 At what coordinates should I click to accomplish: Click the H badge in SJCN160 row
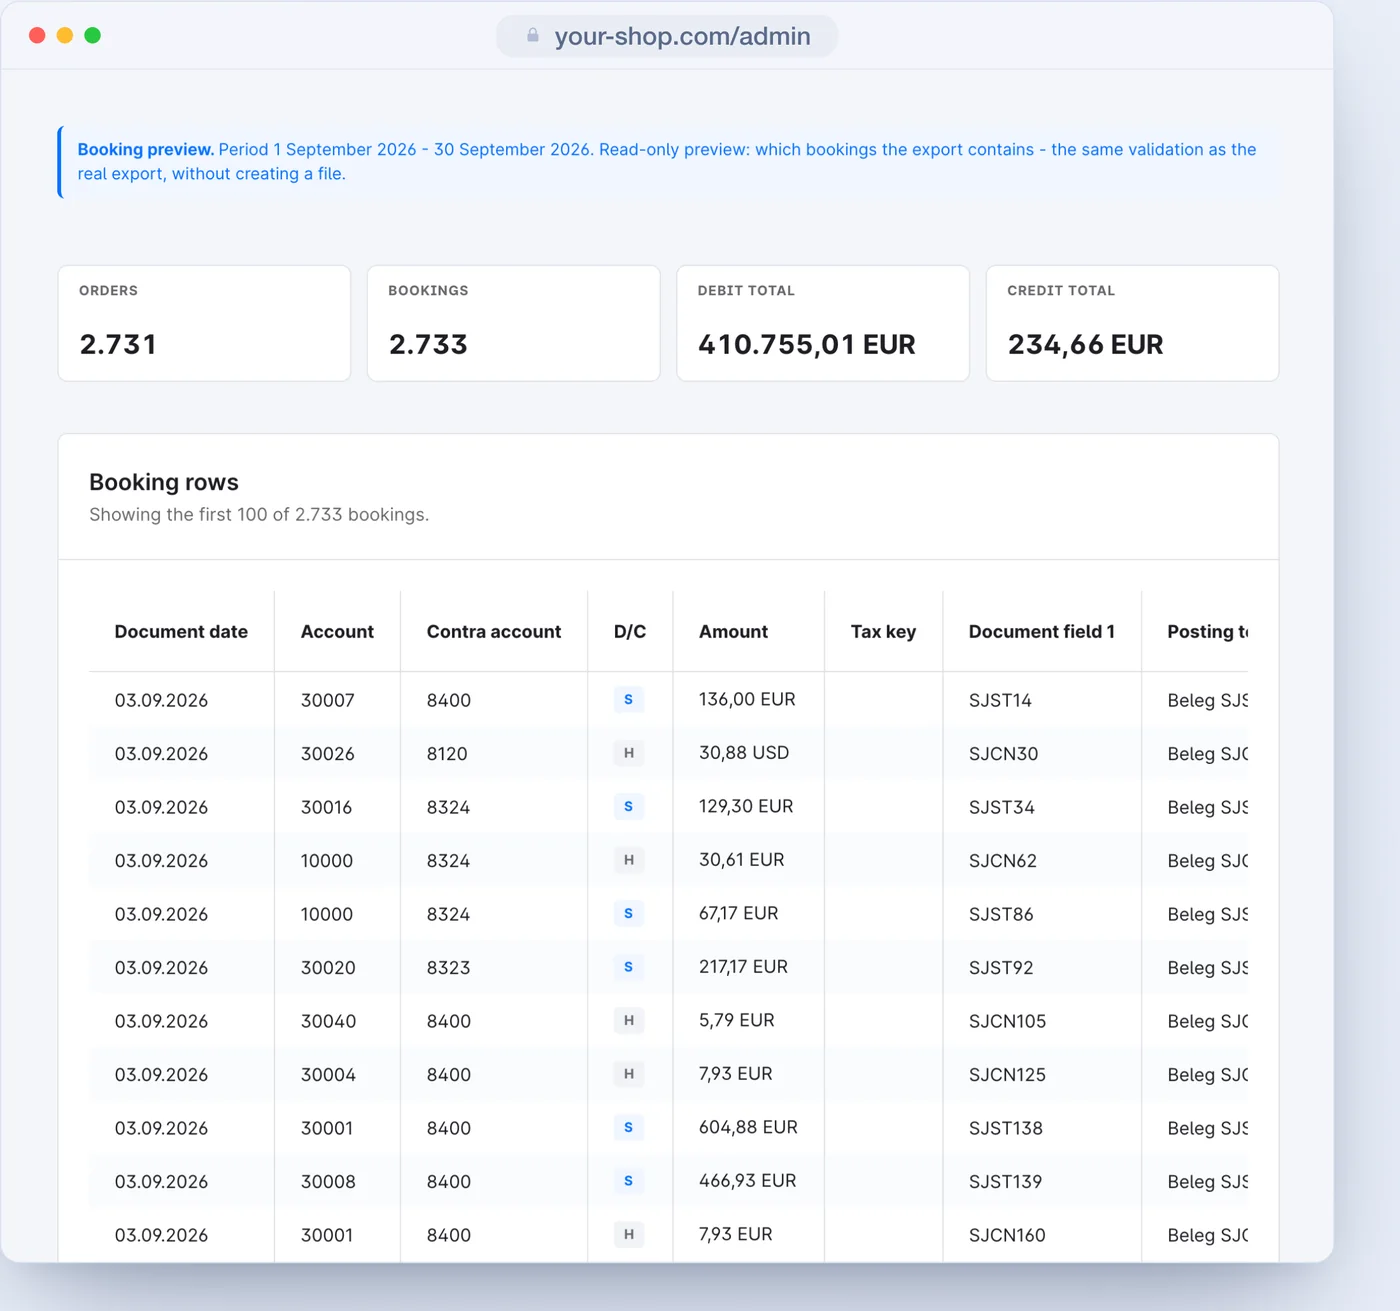628,1235
